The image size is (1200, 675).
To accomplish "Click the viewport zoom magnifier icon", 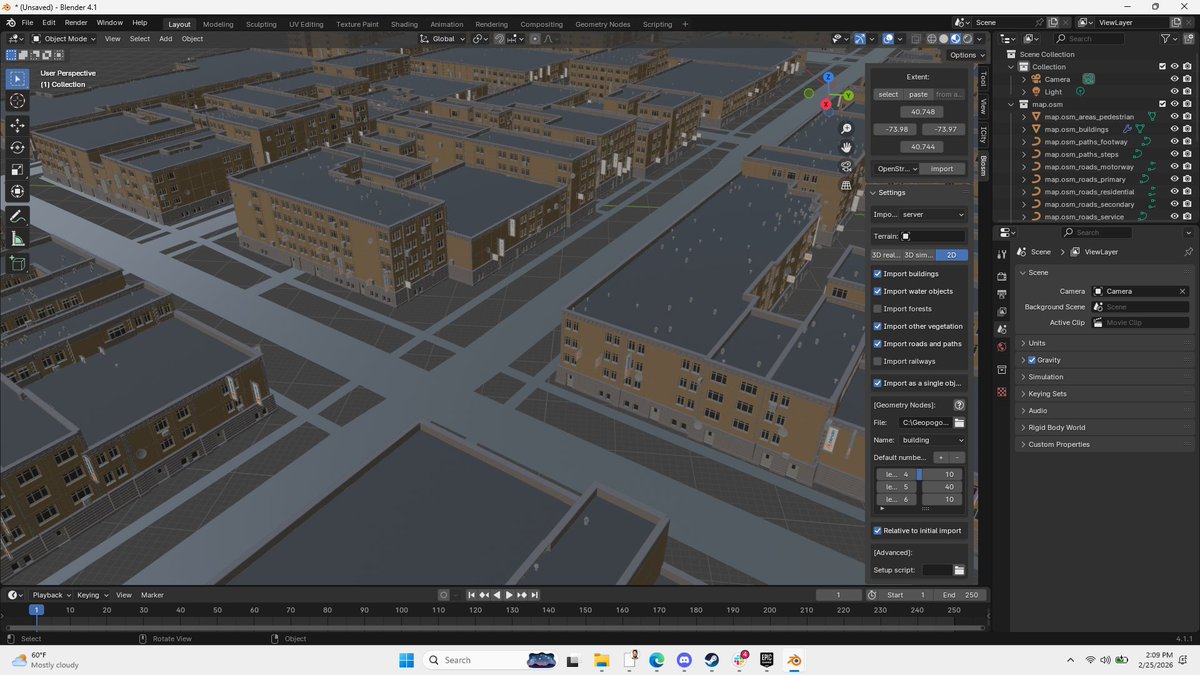I will point(846,129).
